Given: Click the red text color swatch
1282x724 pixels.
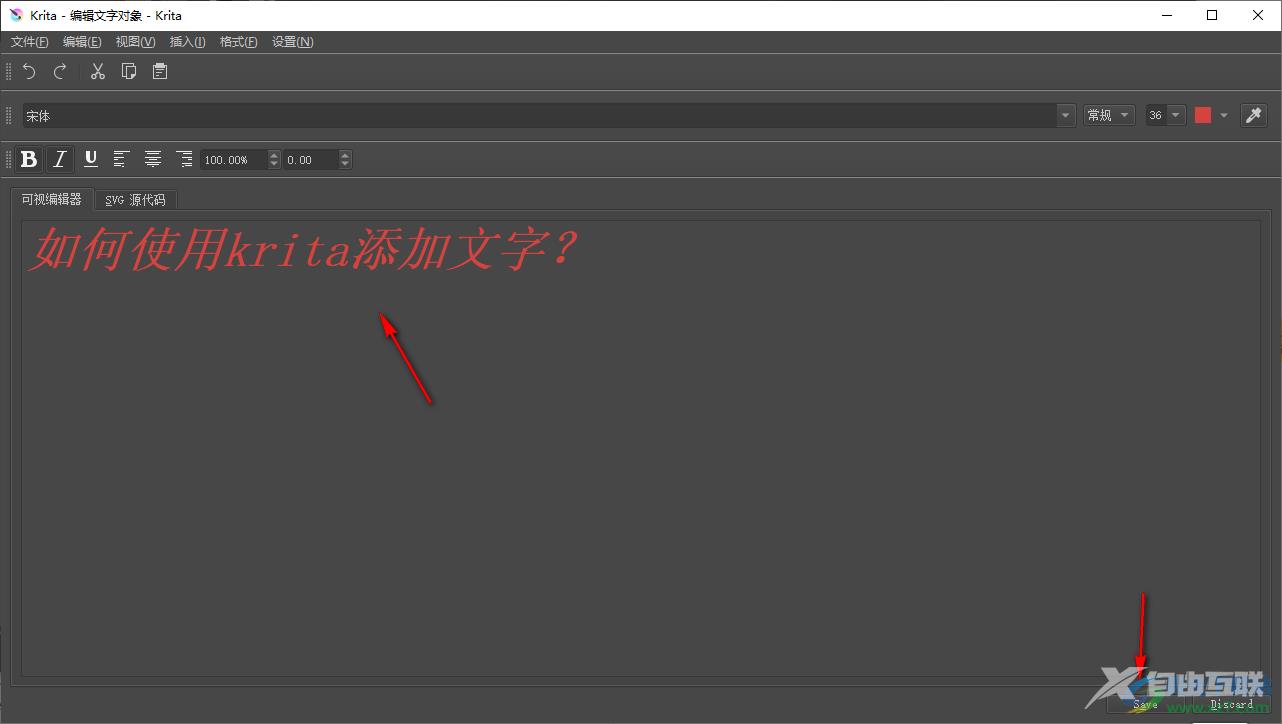Looking at the screenshot, I should coord(1203,115).
